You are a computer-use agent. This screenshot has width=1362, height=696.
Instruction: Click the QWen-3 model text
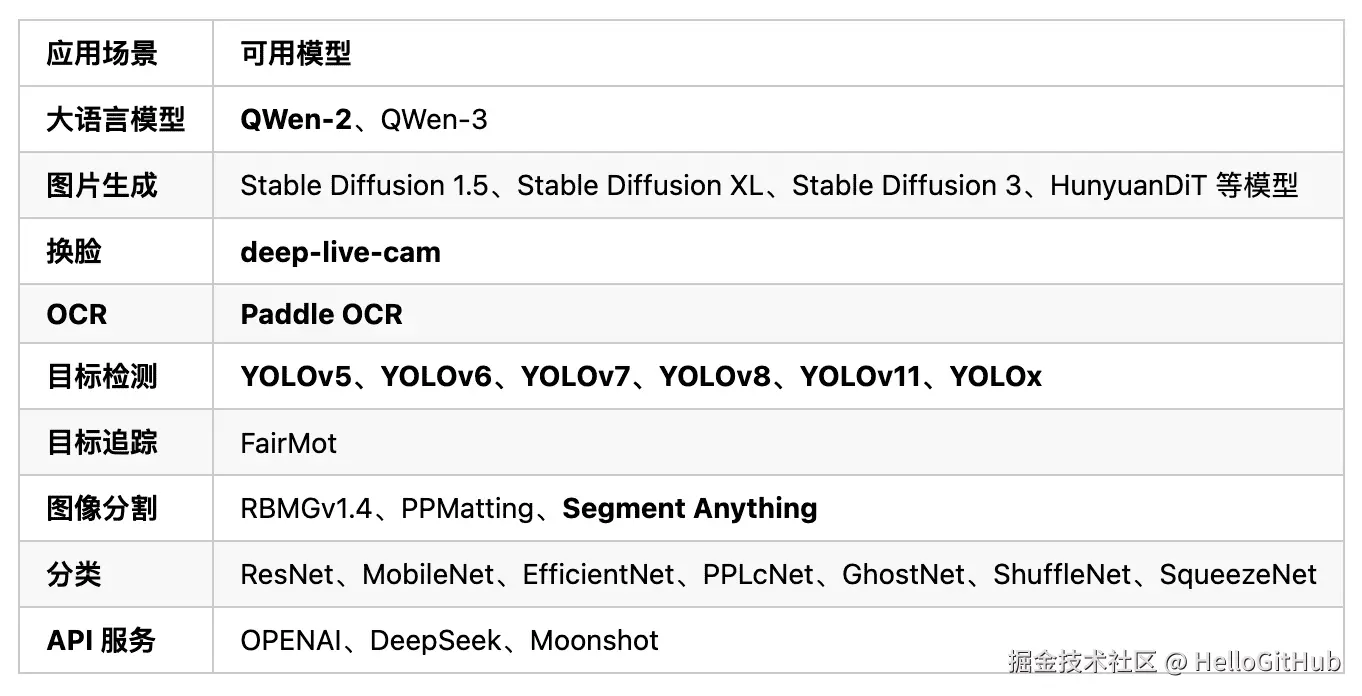coord(435,120)
